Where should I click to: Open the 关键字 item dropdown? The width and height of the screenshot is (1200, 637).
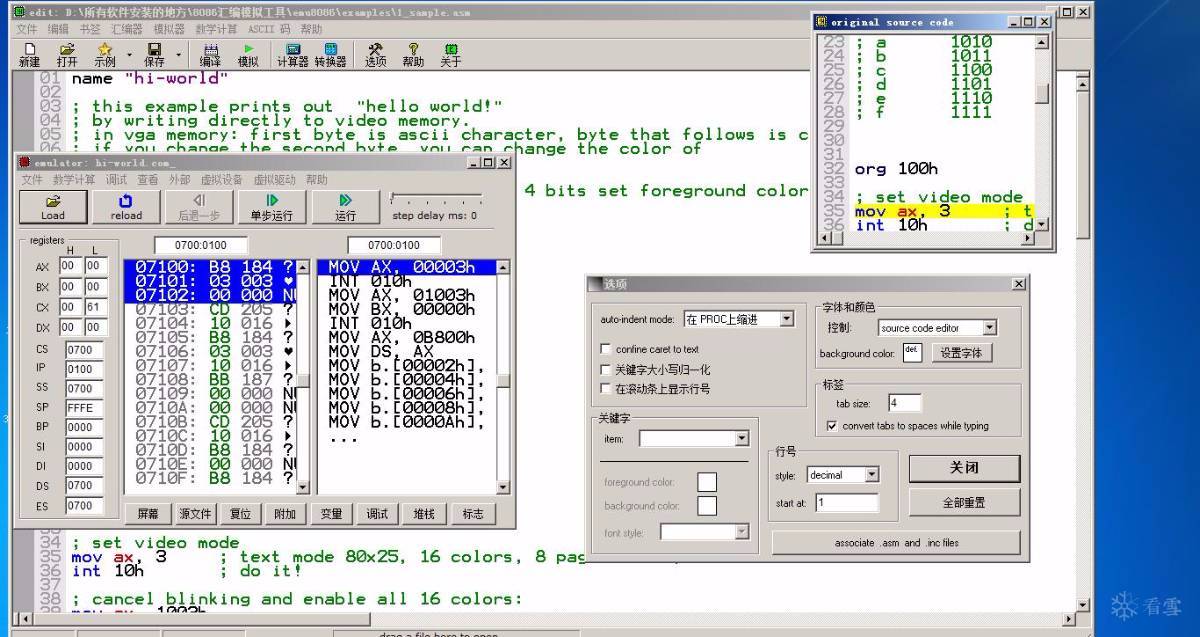click(x=741, y=438)
